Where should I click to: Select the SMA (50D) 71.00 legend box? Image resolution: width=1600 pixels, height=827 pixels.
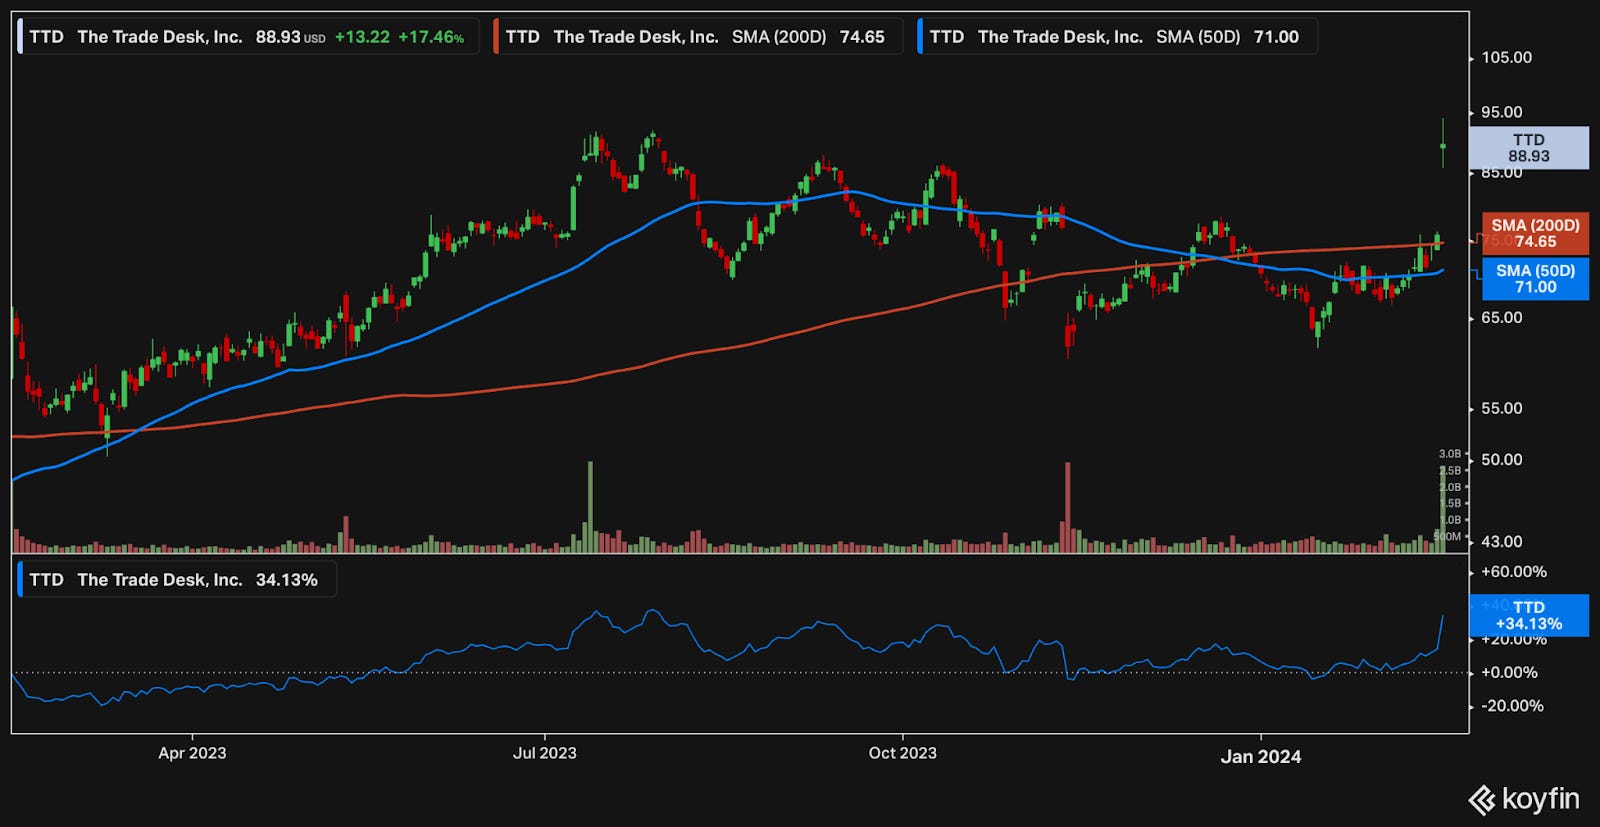click(1117, 37)
